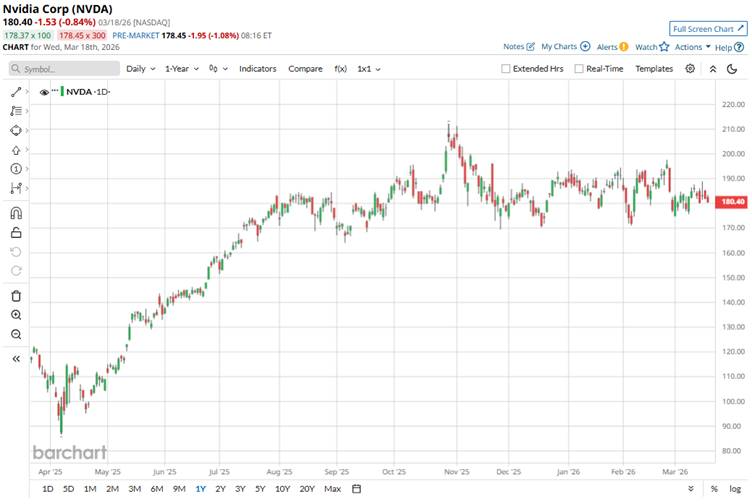Expand the shapes tool submenu arrow
The image size is (752, 504).
[27, 130]
